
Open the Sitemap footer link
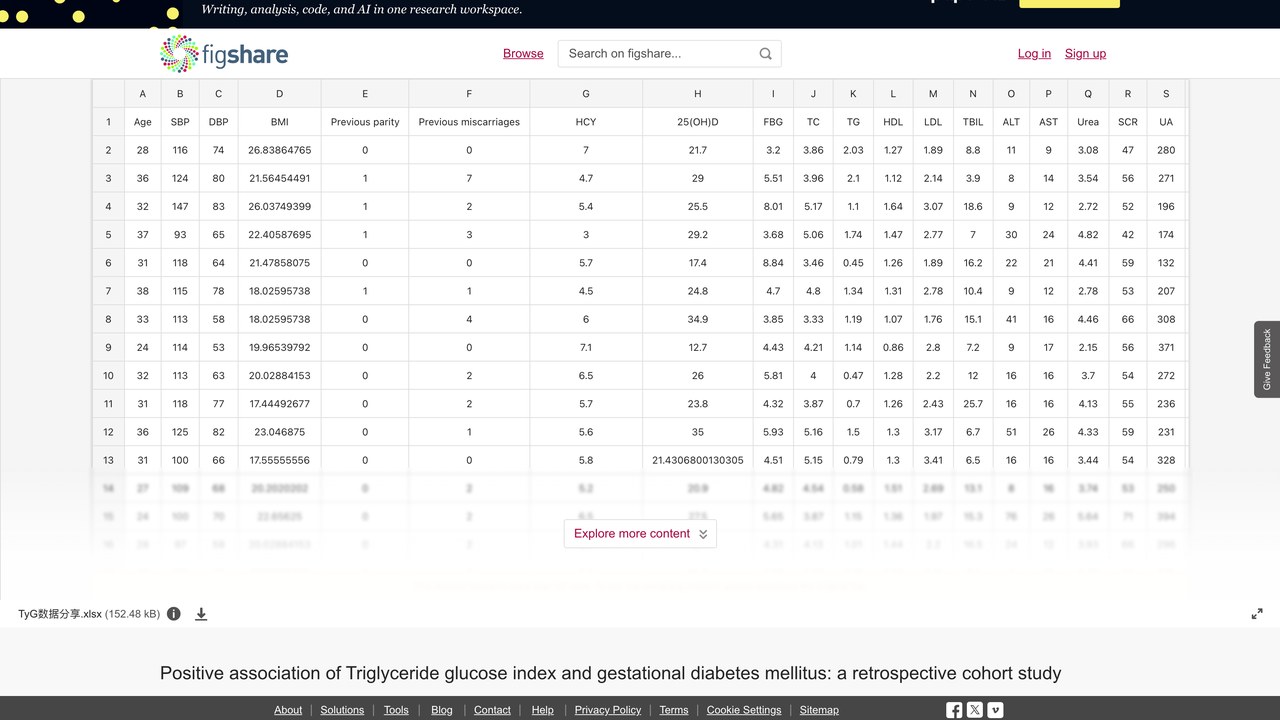[x=819, y=710]
